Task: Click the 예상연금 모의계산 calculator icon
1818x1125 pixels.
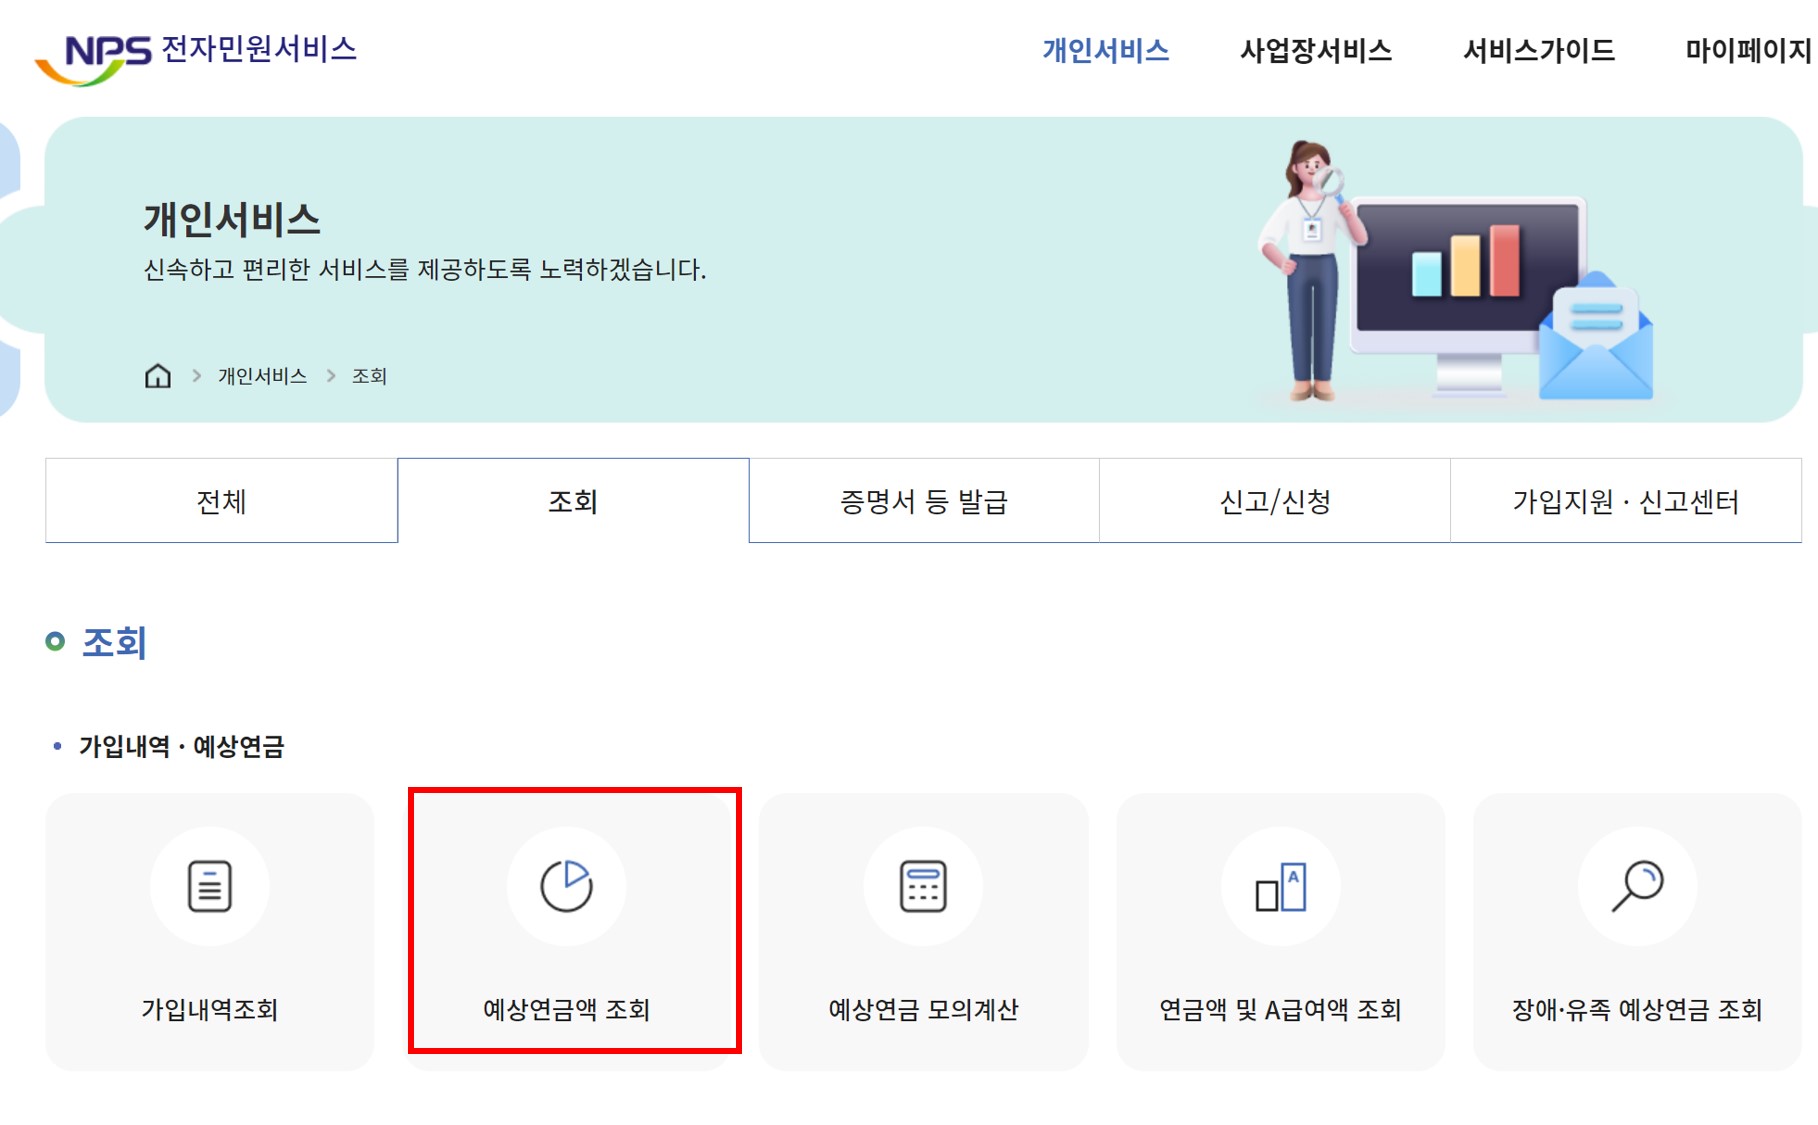Action: coord(923,886)
